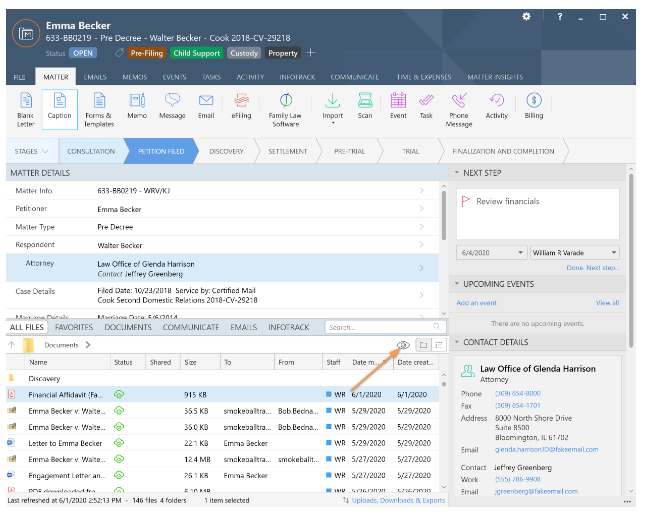Open the InfoTrack files tab

(289, 327)
